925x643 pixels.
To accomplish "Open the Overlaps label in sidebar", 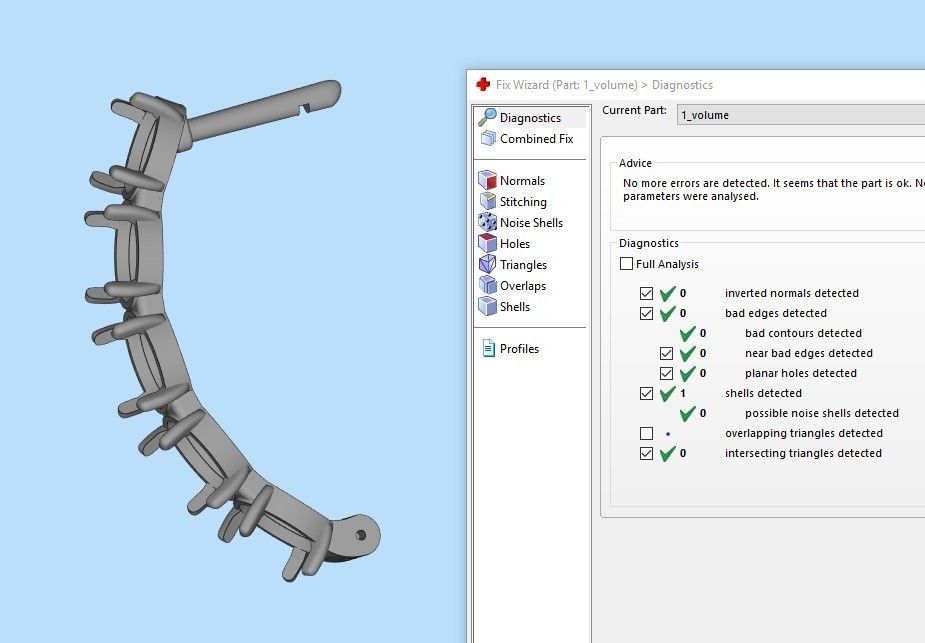I will click(x=523, y=286).
